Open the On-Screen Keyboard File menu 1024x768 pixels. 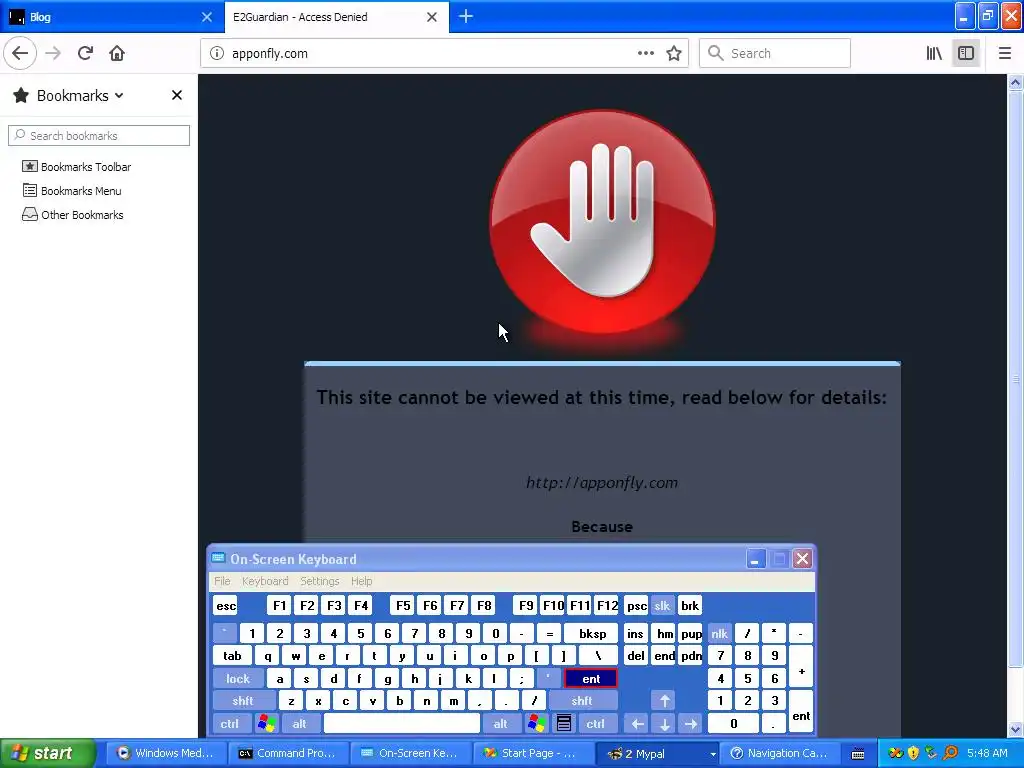click(x=222, y=581)
